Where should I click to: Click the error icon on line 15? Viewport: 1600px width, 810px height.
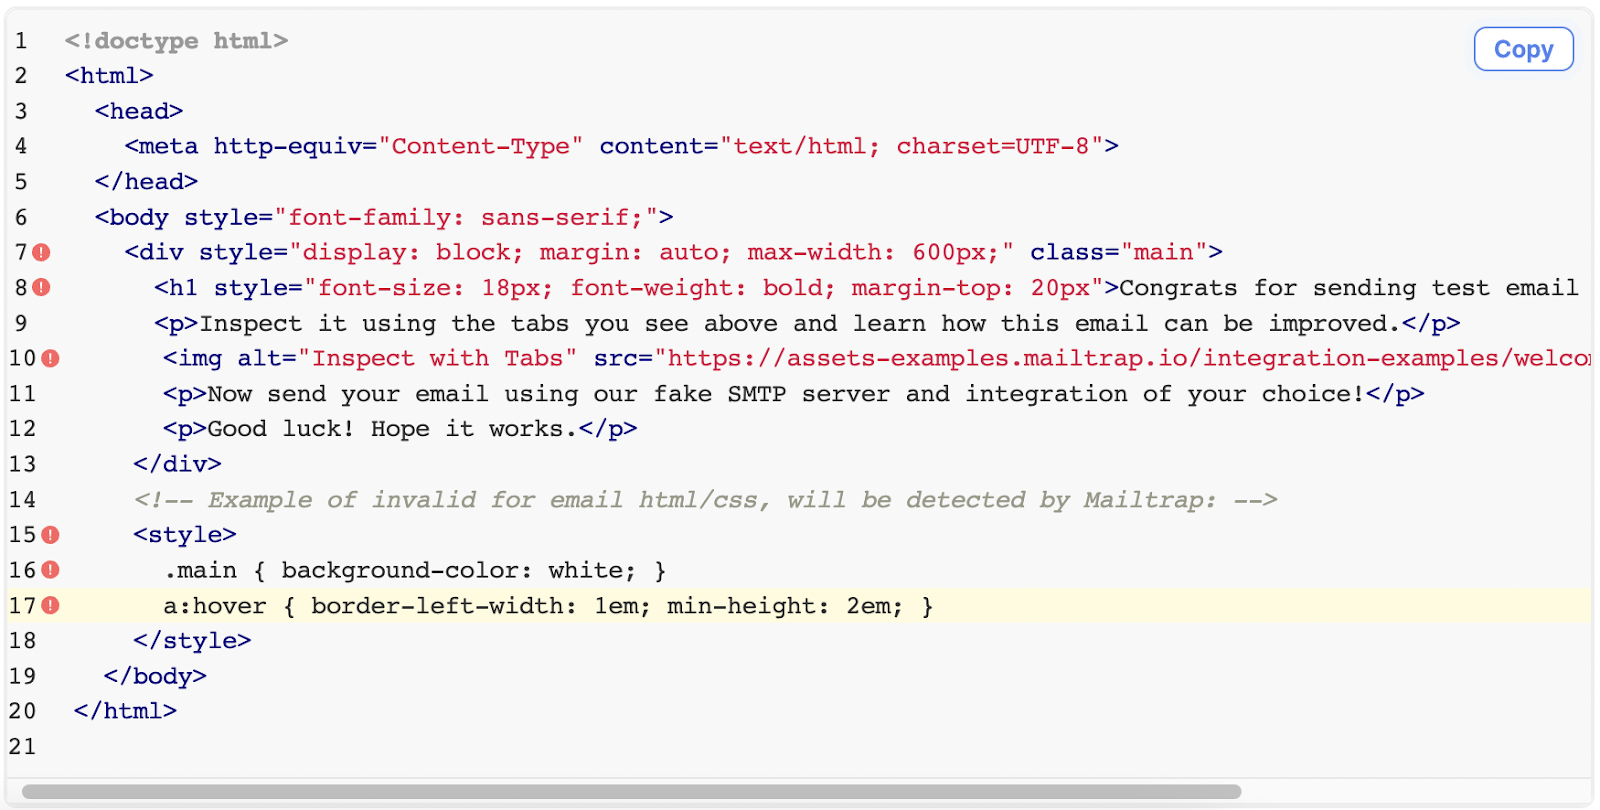[x=51, y=535]
